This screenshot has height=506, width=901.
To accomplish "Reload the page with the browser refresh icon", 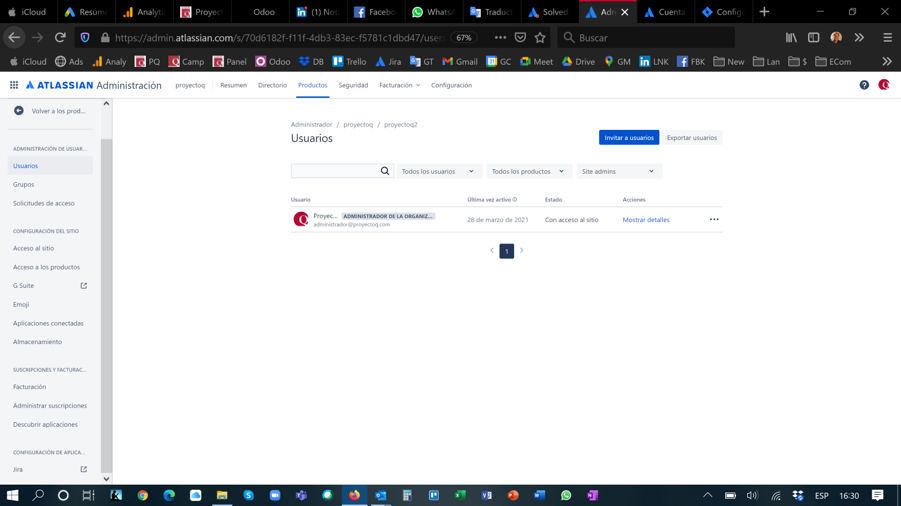I will click(x=60, y=38).
